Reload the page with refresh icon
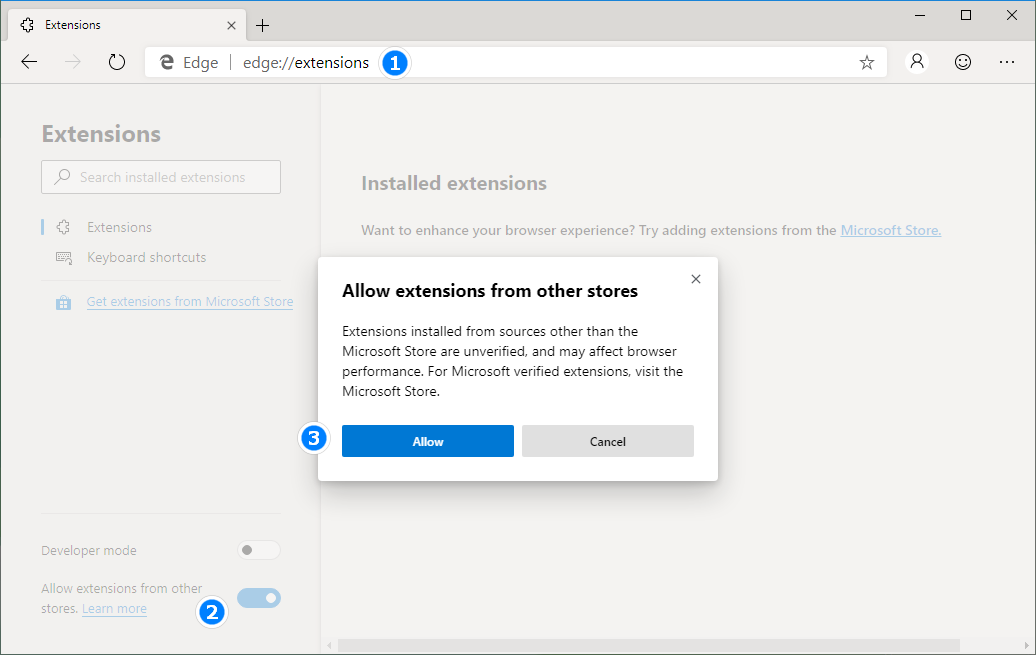The width and height of the screenshot is (1036, 655). point(117,62)
